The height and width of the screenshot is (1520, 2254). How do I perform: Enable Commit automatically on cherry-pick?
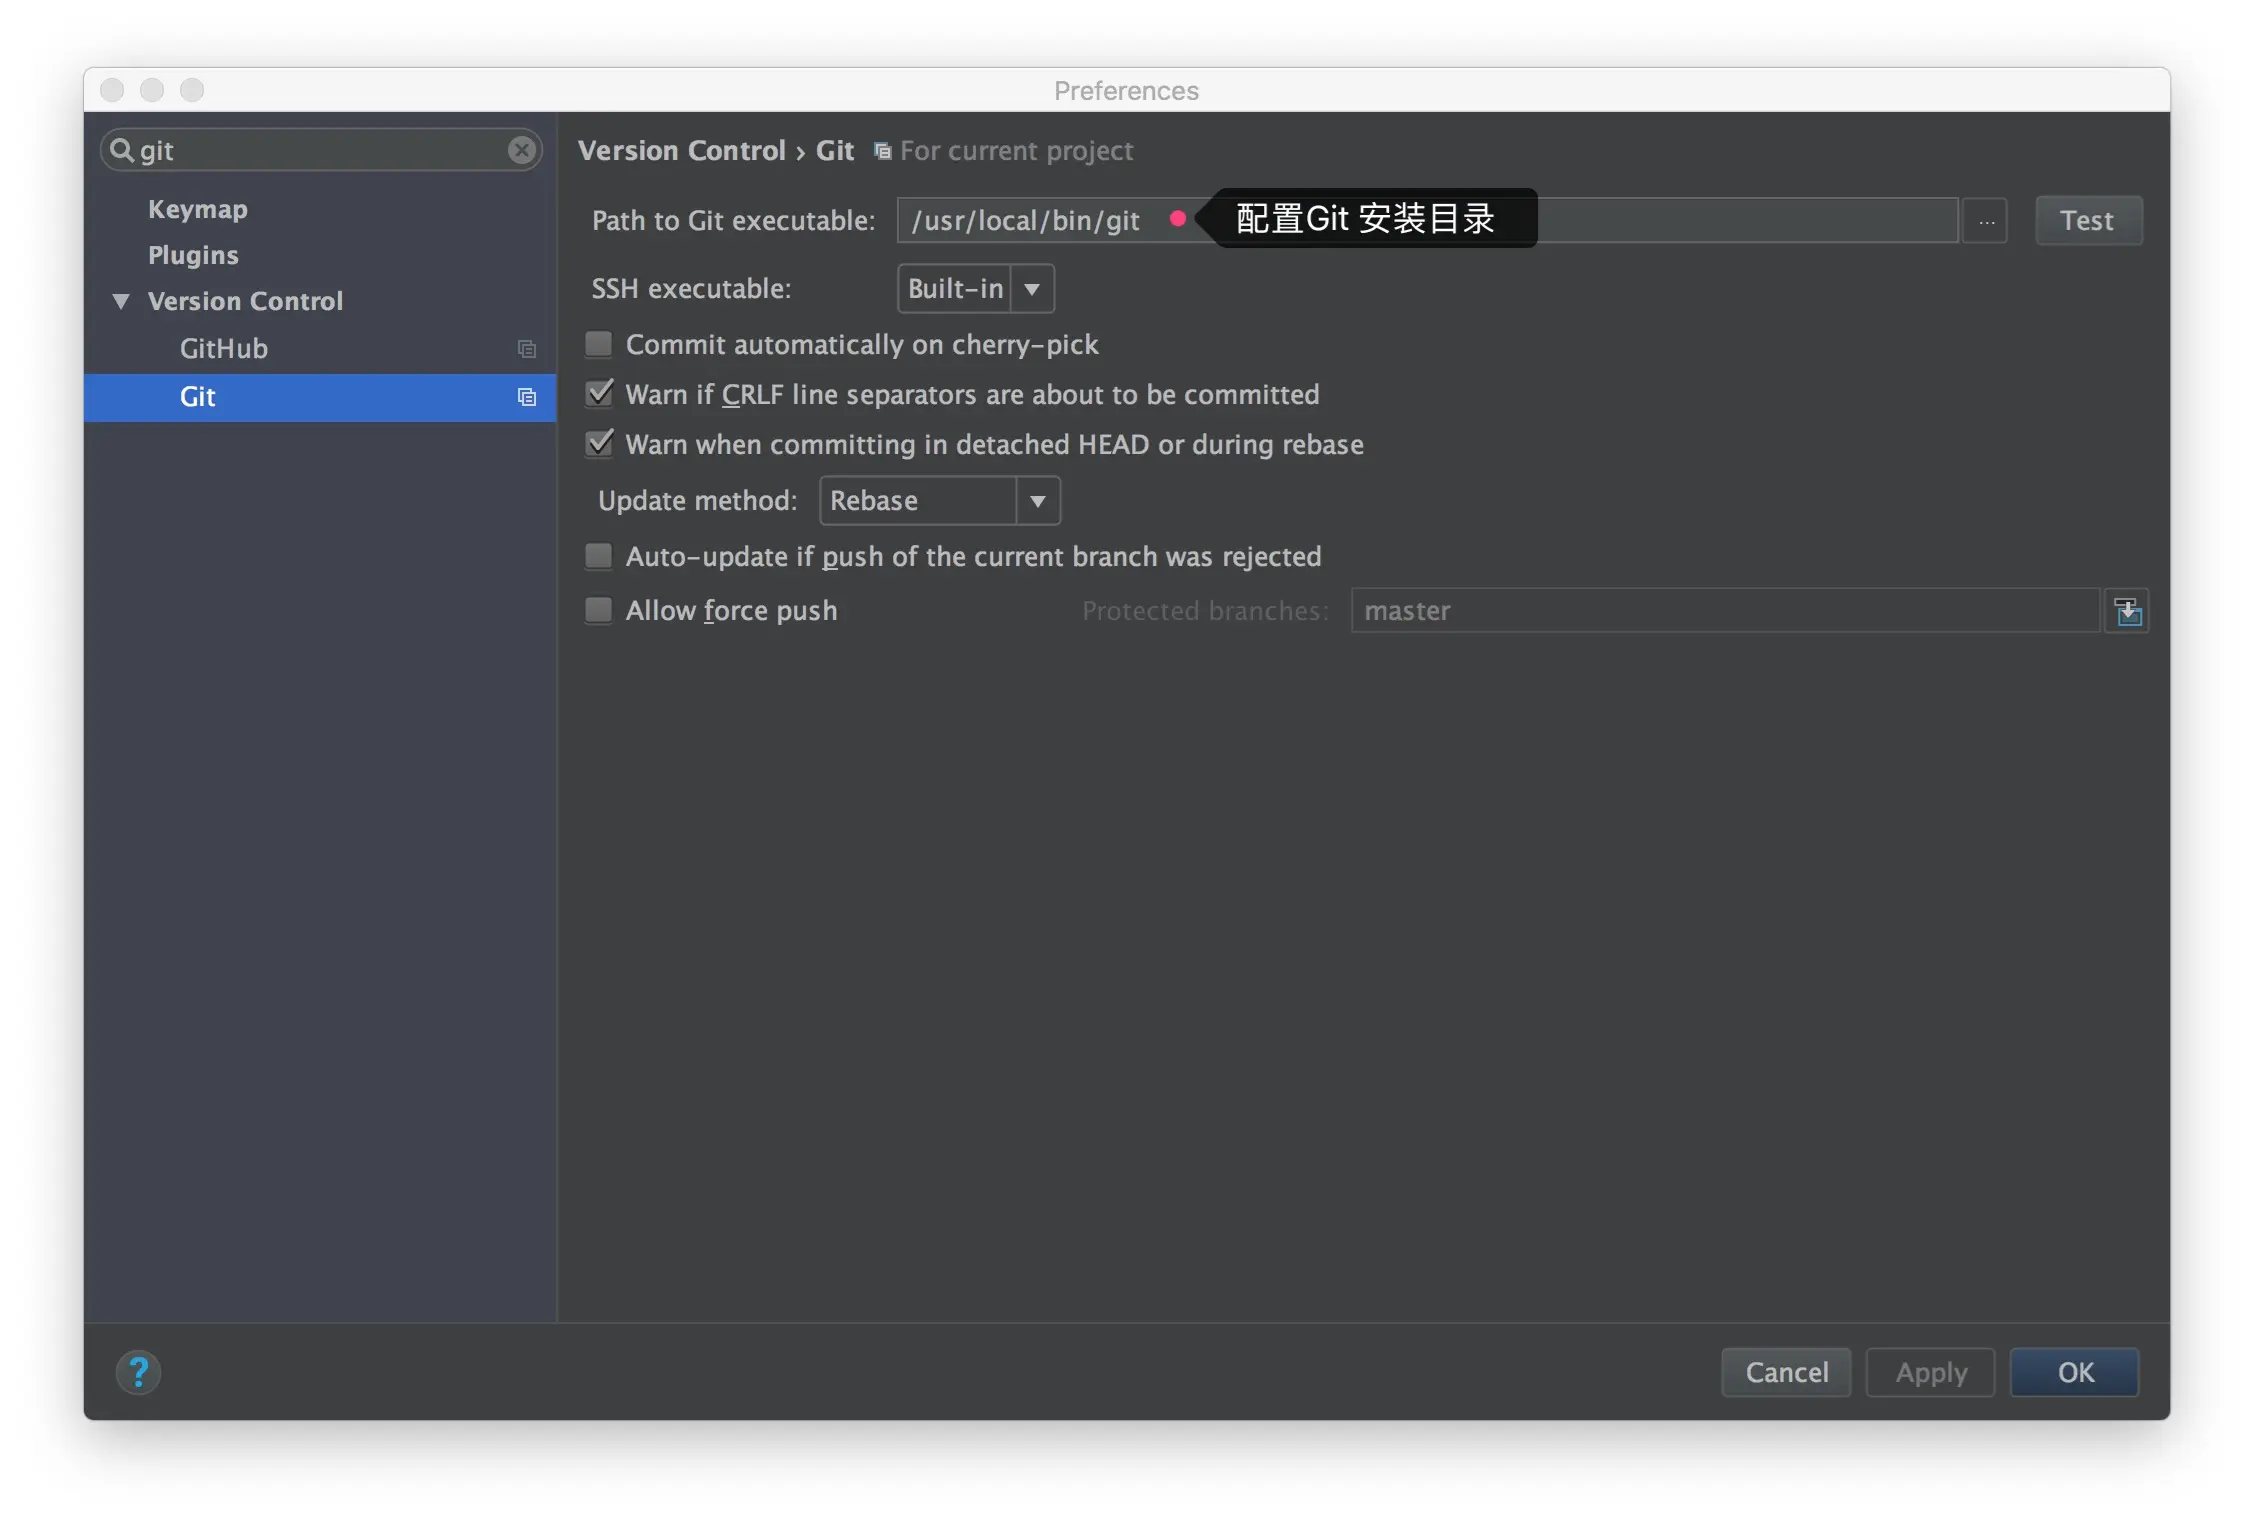[x=599, y=345]
